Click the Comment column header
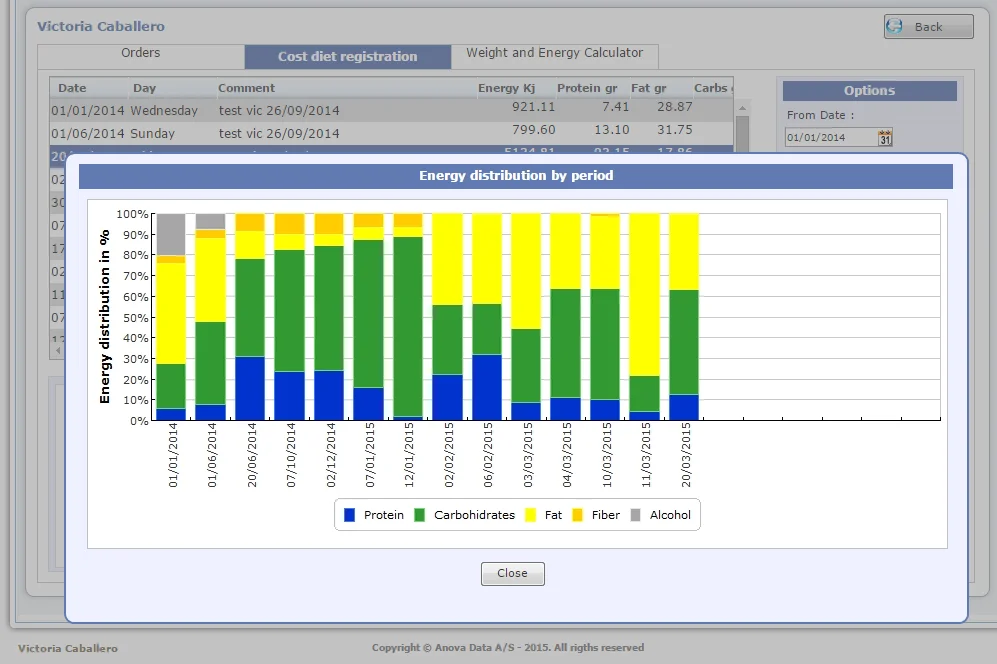The image size is (997, 664). point(246,88)
